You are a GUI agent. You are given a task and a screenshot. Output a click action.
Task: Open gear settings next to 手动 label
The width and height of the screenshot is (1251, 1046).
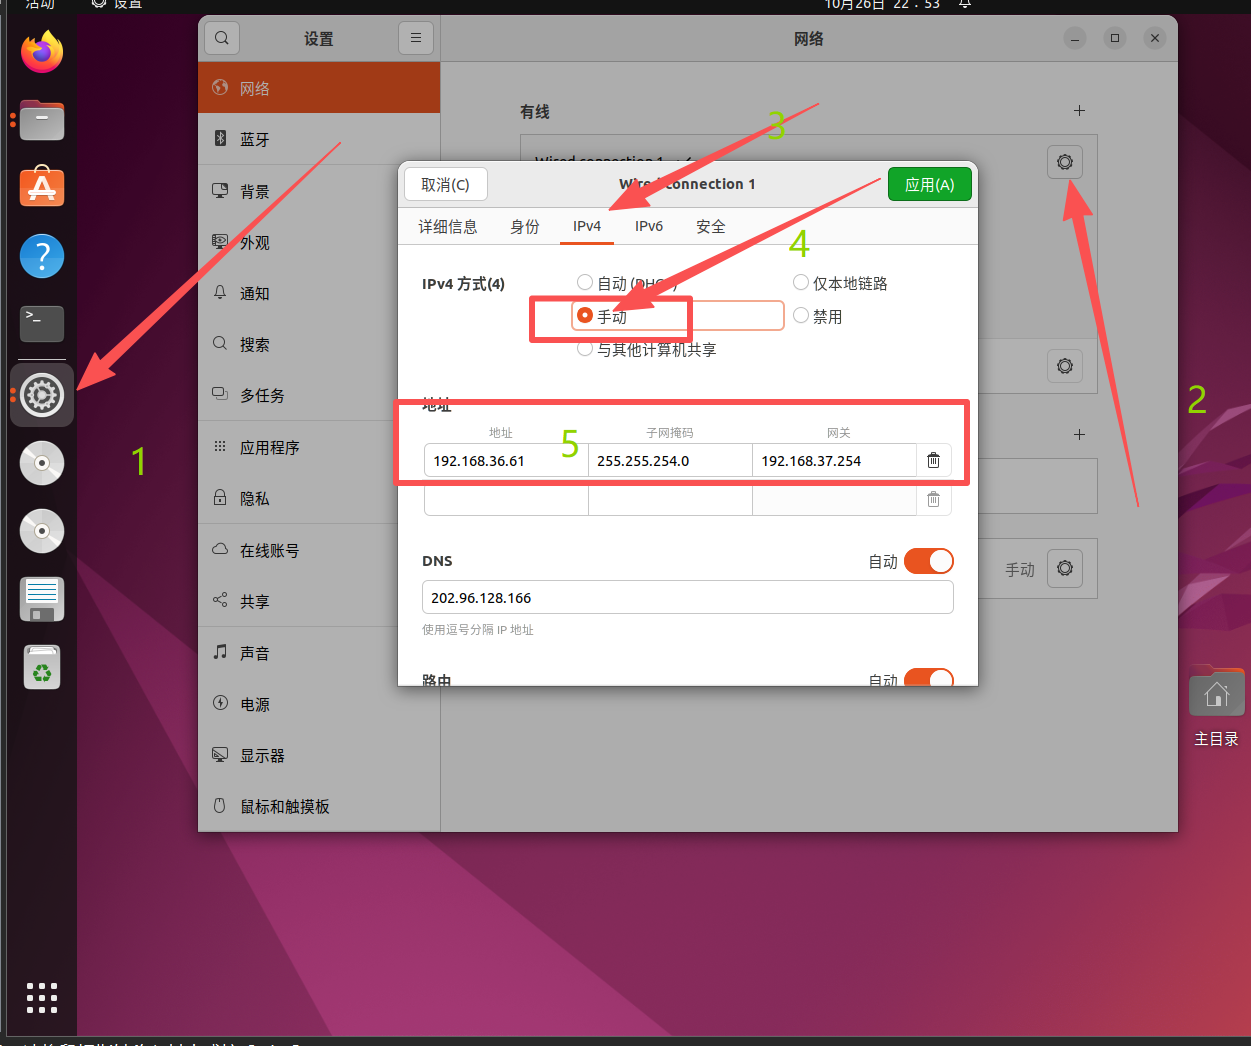click(x=1065, y=568)
